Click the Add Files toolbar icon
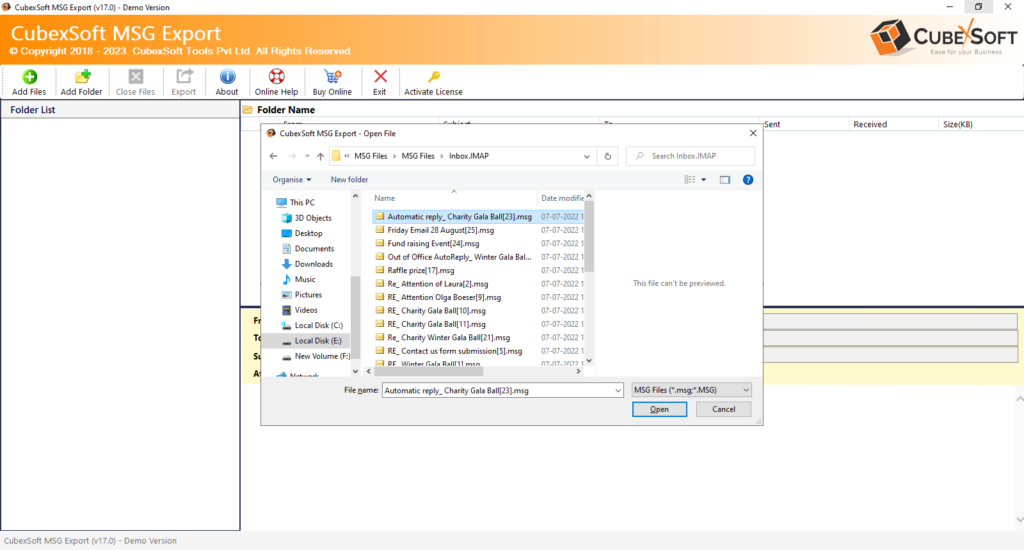1024x550 pixels. (29, 76)
